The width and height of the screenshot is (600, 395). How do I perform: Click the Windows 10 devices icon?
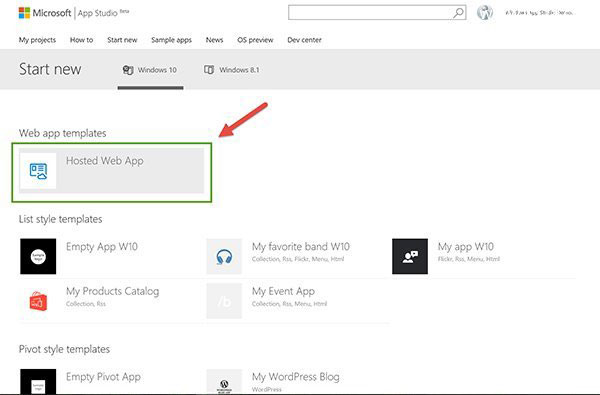click(128, 70)
